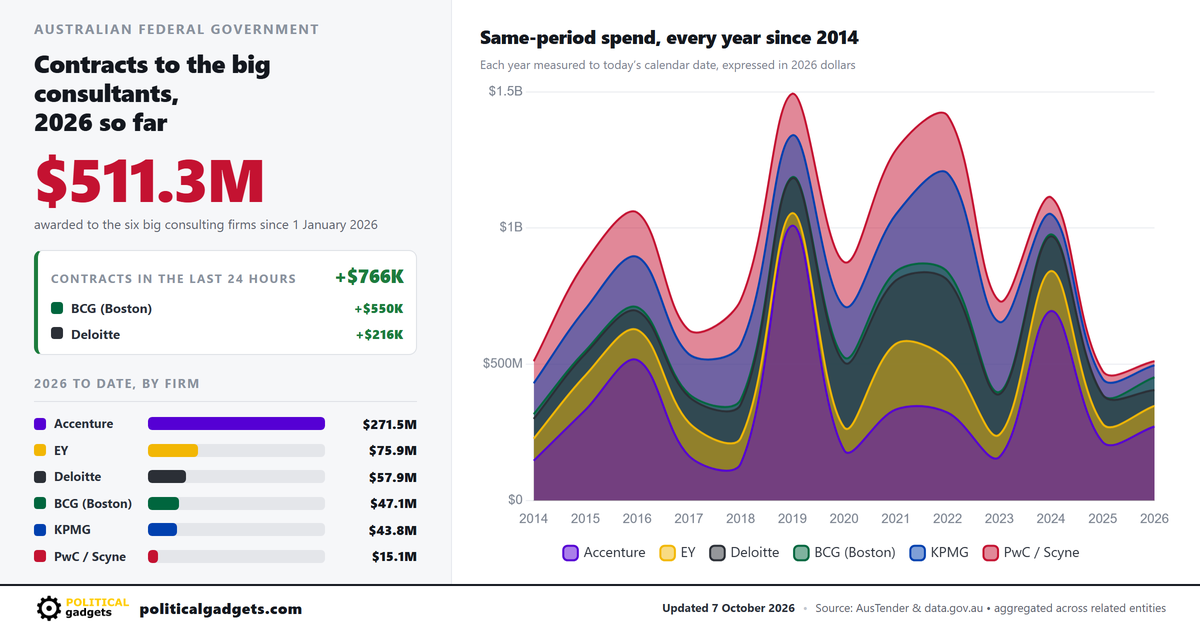Toggle Accenture series in chart legend
This screenshot has width=1200, height=630.
[x=604, y=552]
